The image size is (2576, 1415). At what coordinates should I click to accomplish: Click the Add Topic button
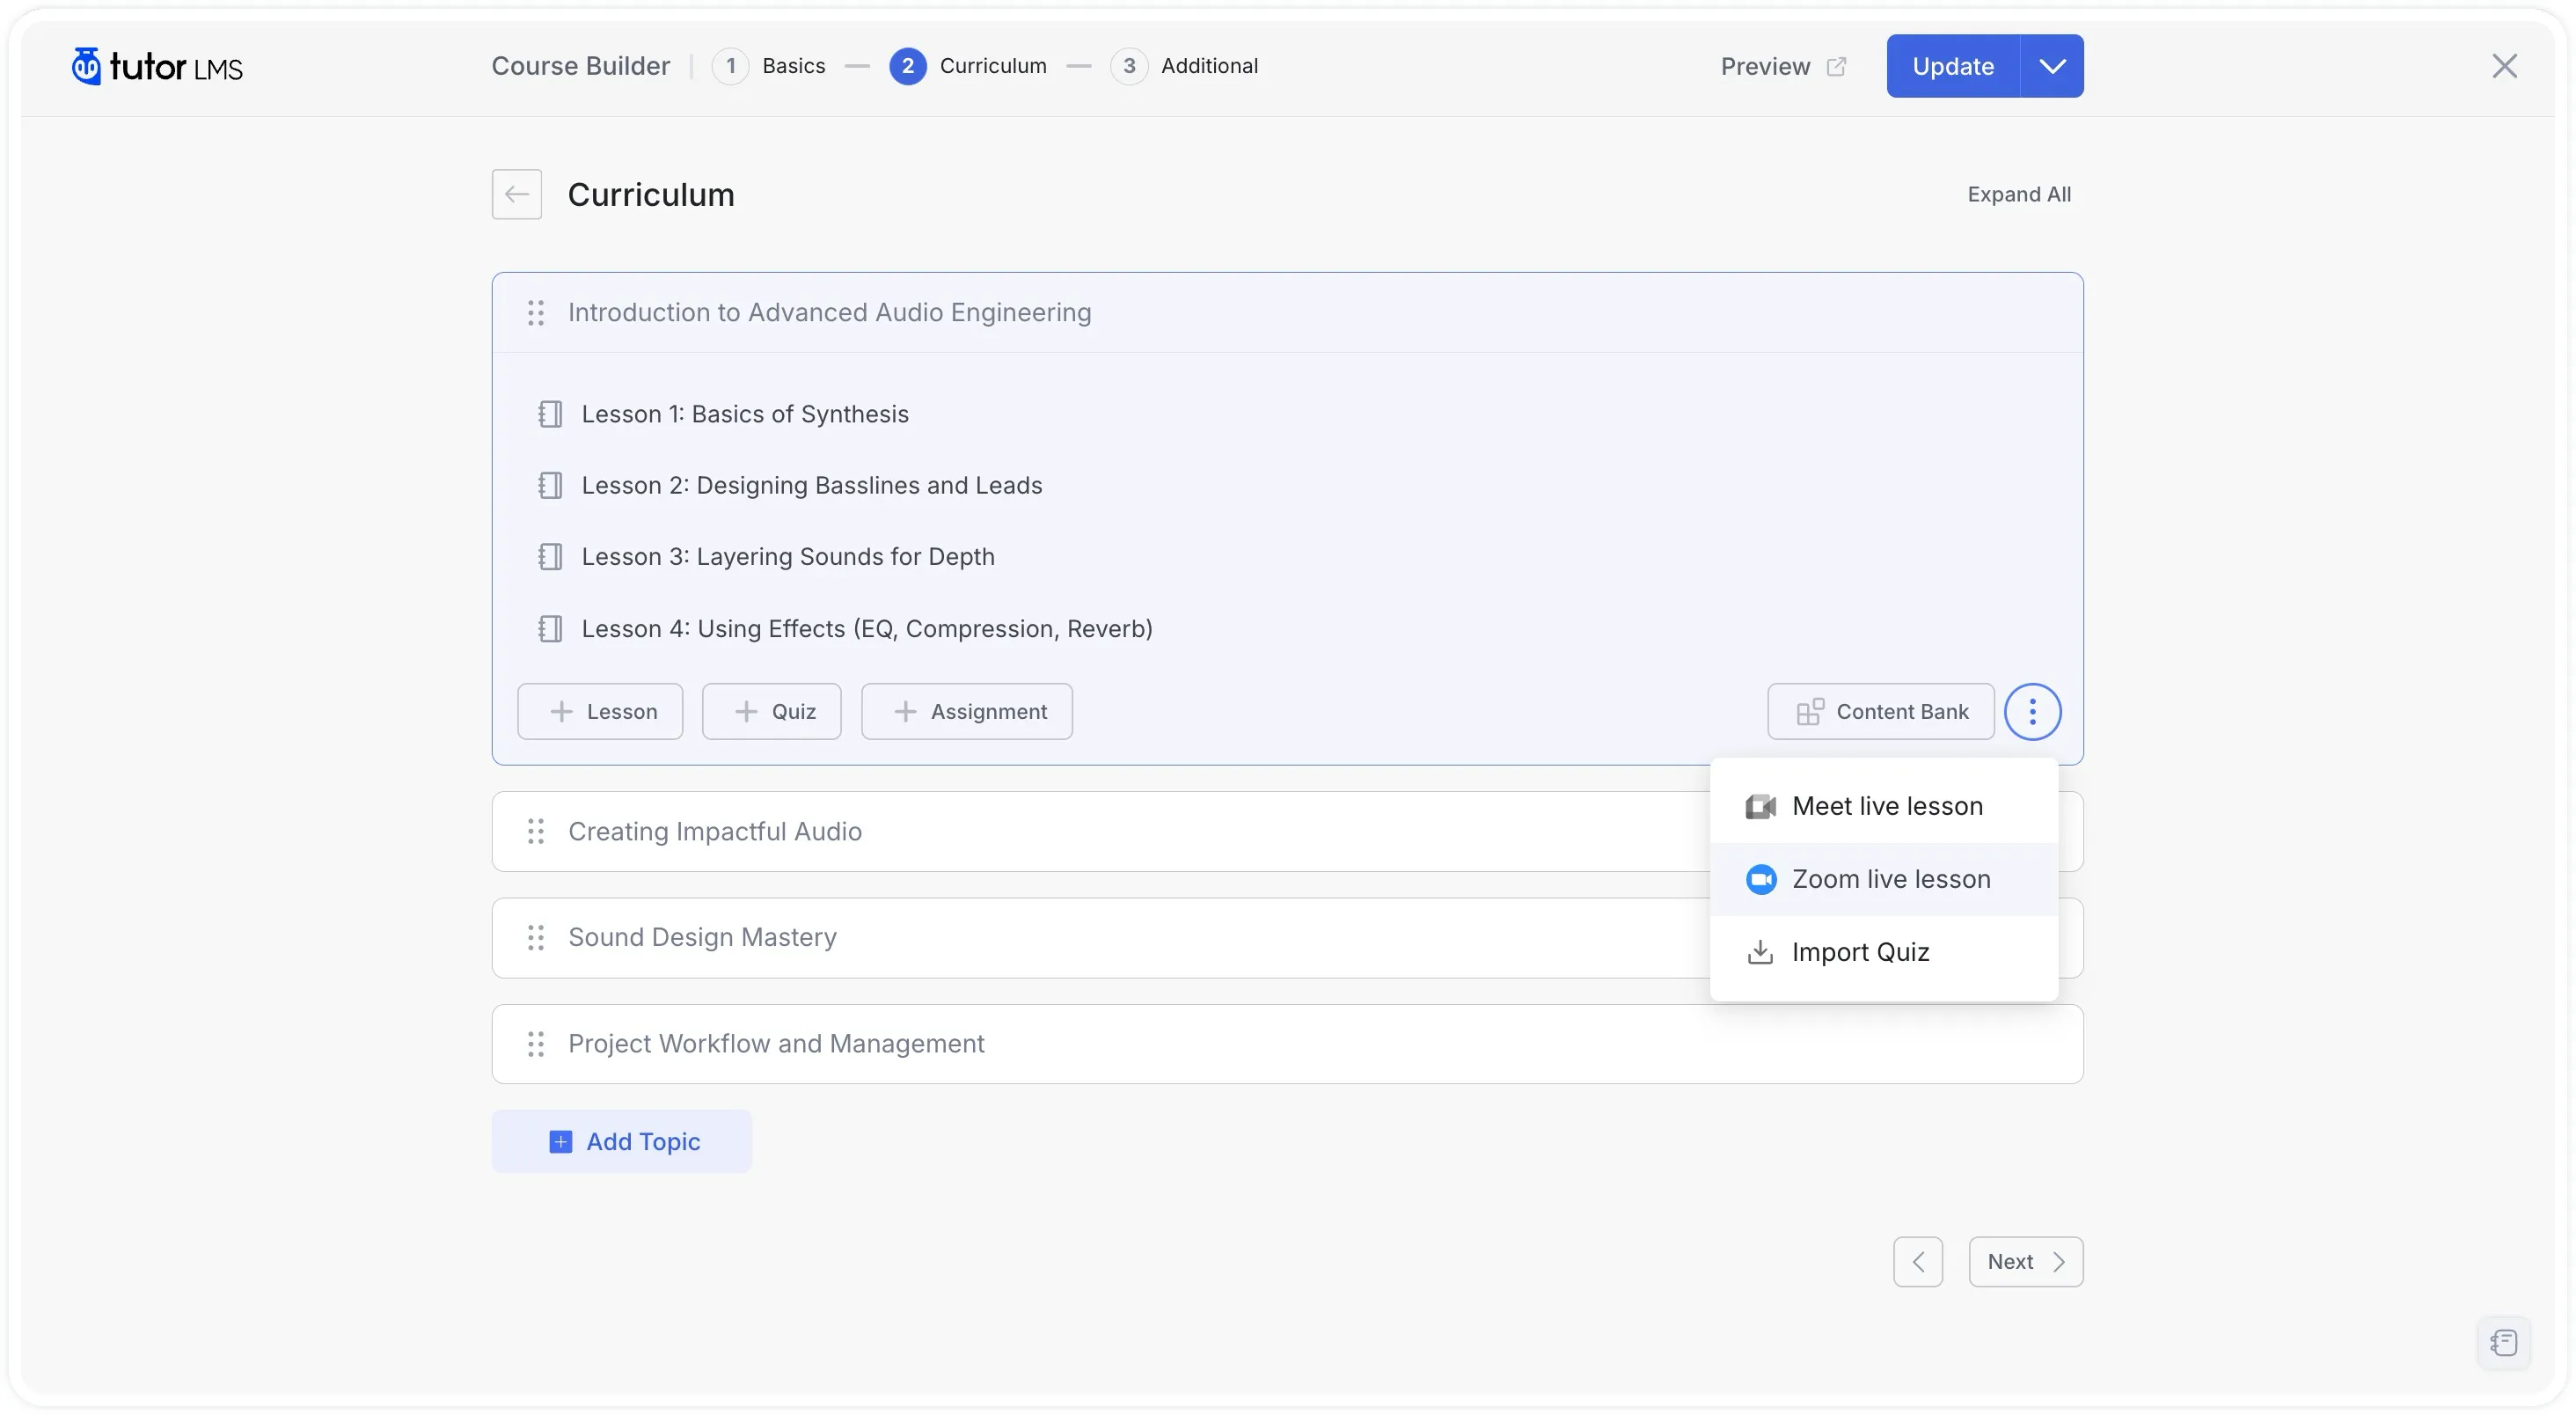pos(621,1141)
